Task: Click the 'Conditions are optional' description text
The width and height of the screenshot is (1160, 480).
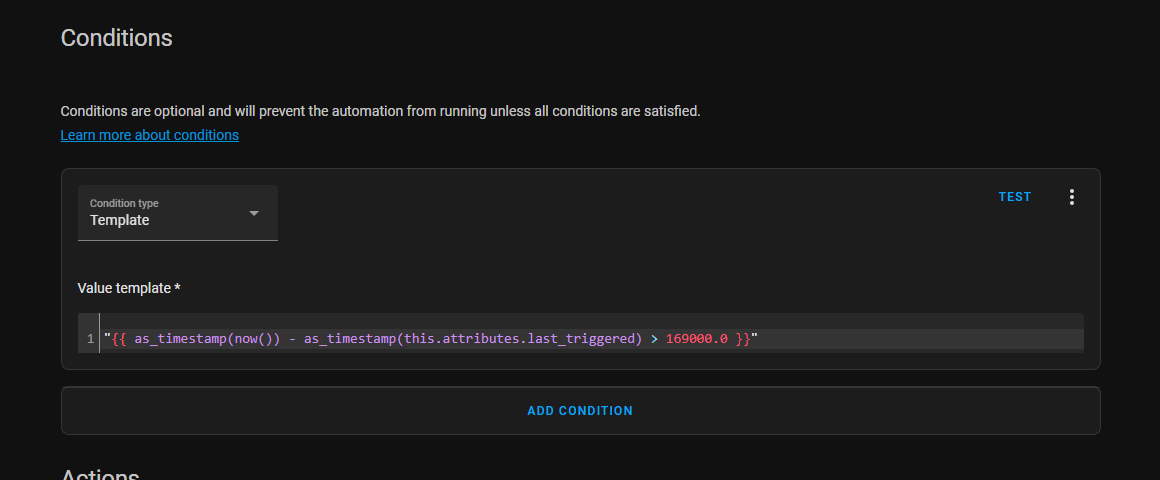Action: coord(380,112)
